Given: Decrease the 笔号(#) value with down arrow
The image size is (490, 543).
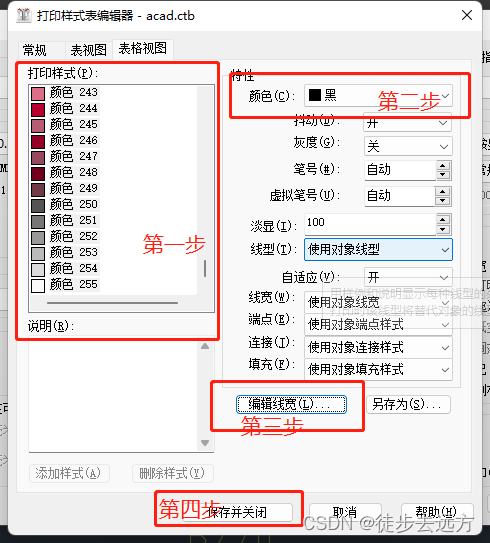Looking at the screenshot, I should tap(443, 175).
